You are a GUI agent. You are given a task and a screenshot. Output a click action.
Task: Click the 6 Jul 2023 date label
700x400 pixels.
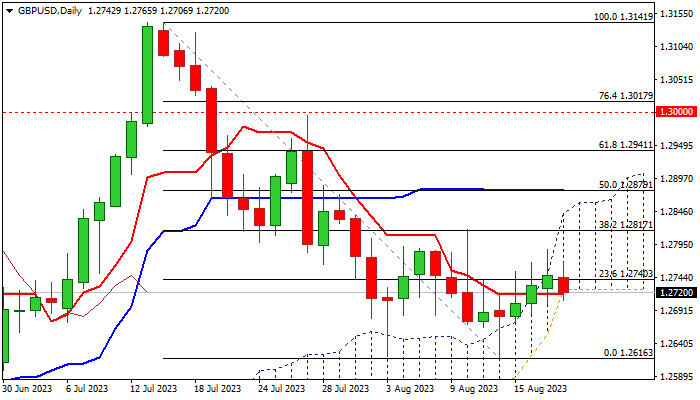[87, 389]
